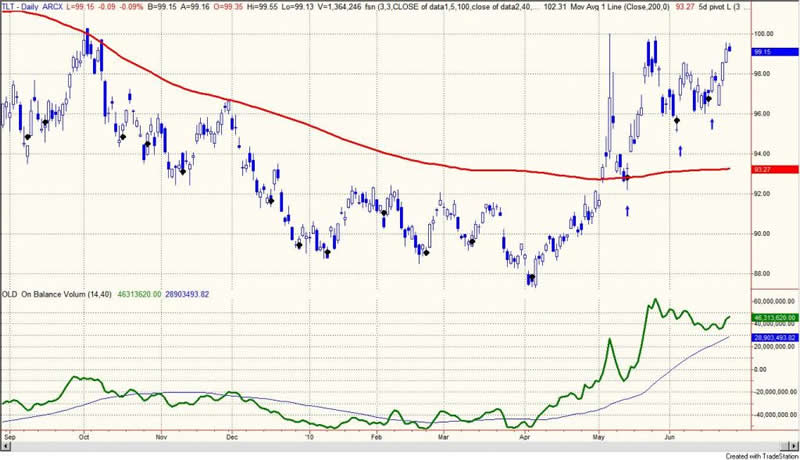Click the black diamond marker in early June

[676, 121]
